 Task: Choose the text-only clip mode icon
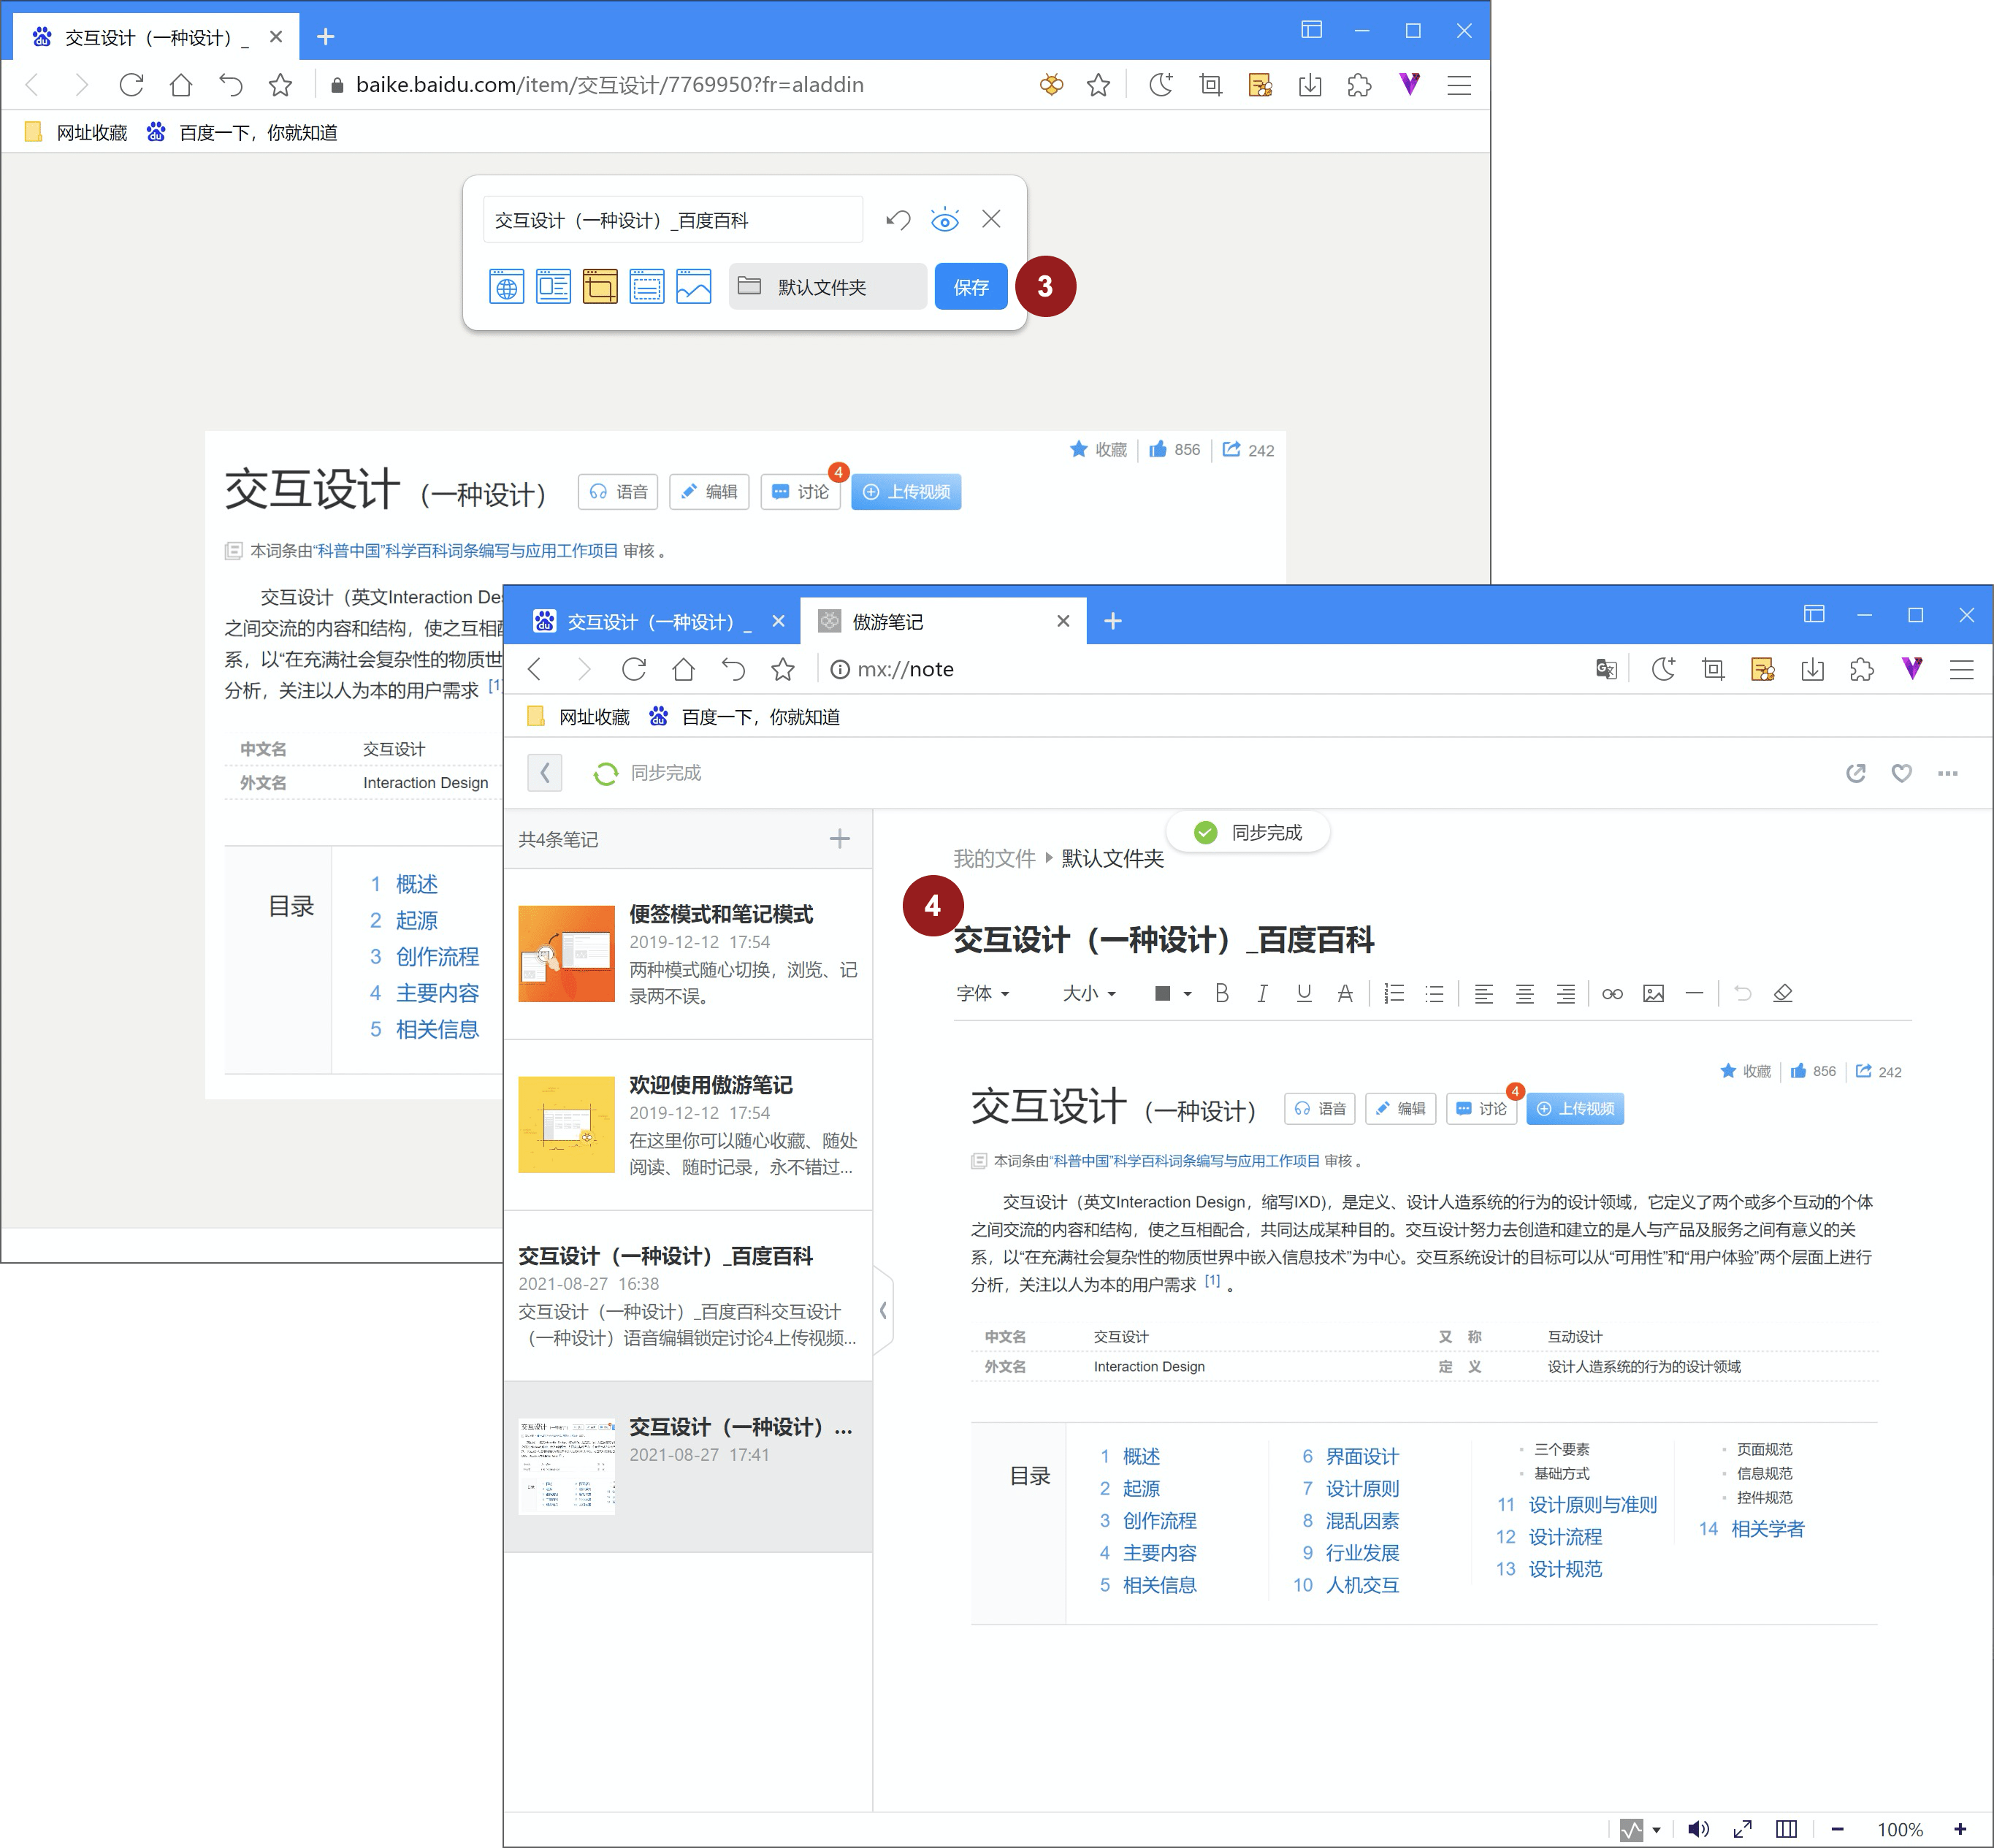(647, 287)
